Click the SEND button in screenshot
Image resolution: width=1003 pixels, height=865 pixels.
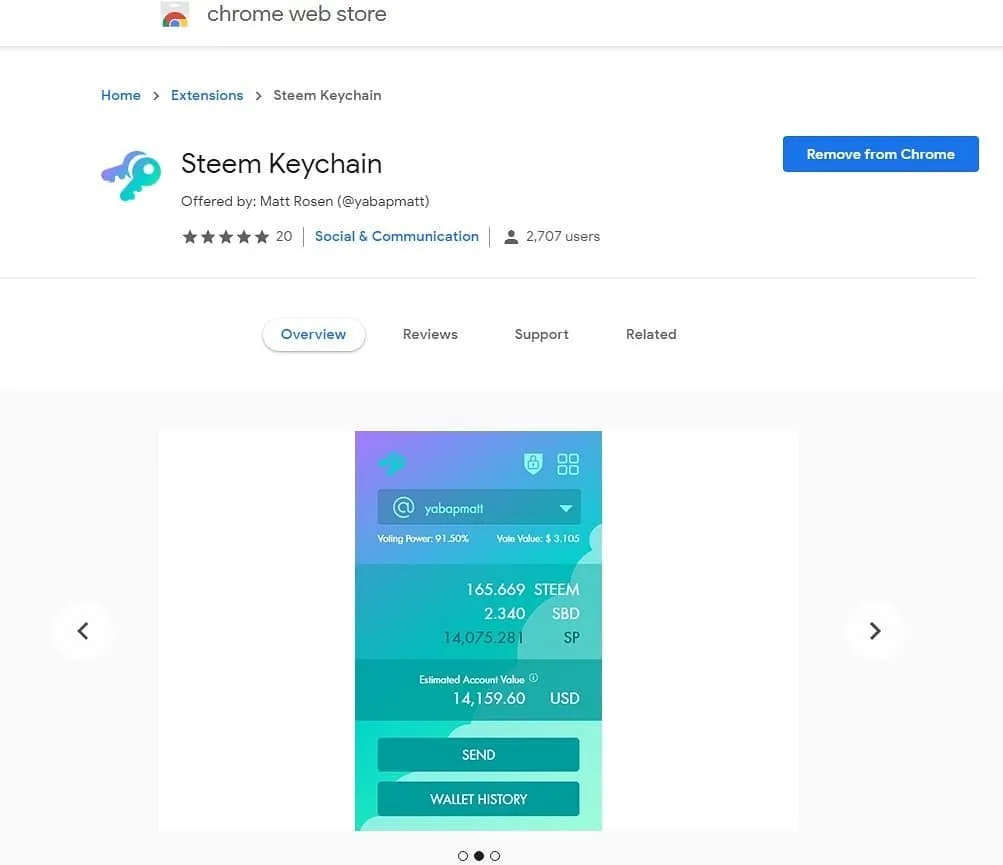pos(478,754)
